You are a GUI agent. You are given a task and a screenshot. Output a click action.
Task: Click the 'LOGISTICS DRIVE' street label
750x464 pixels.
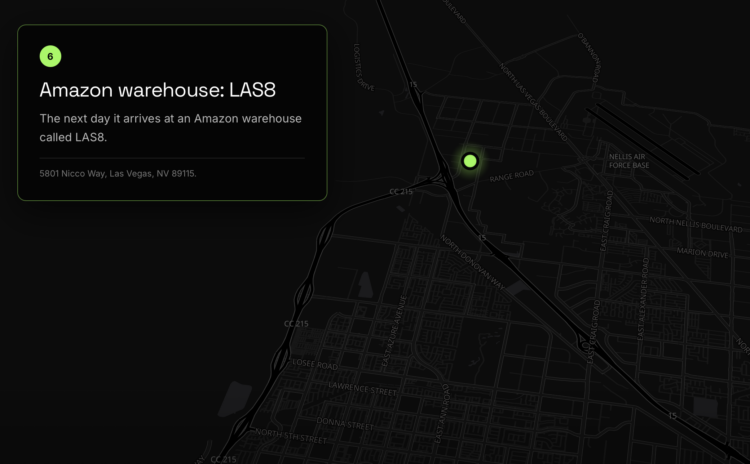pyautogui.click(x=364, y=67)
